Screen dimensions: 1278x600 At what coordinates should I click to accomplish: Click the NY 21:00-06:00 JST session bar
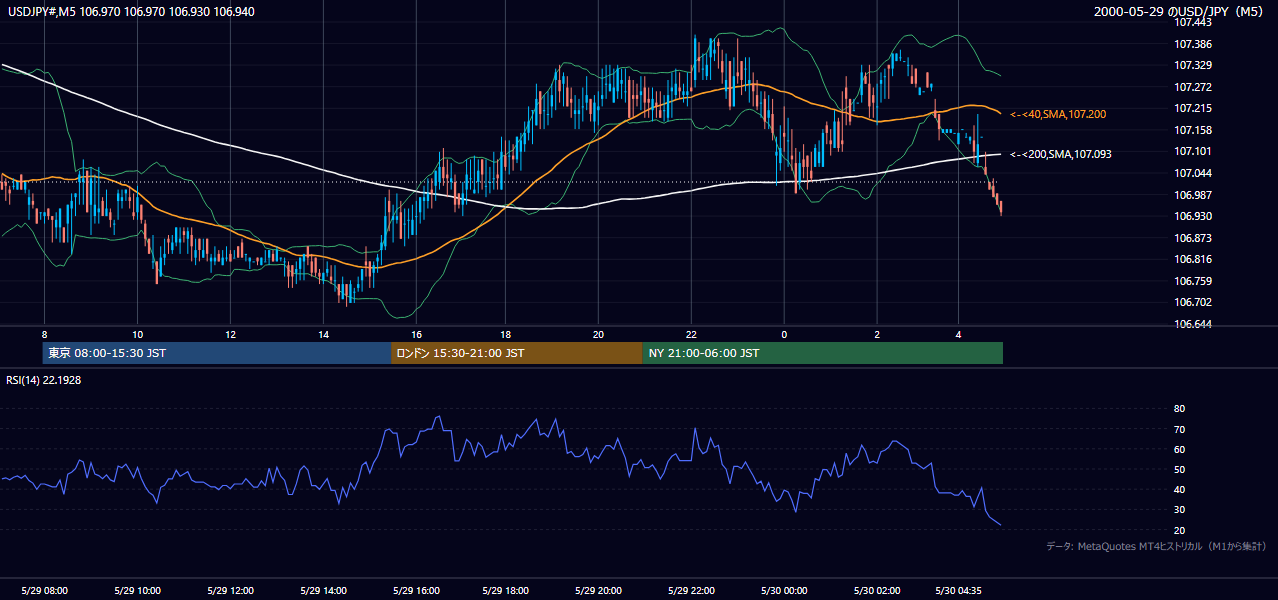(x=822, y=353)
